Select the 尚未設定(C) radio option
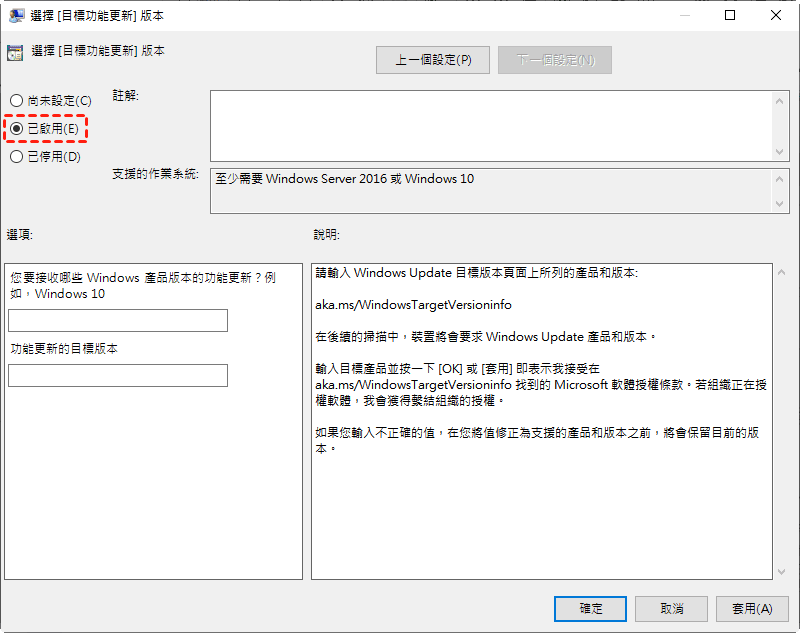Viewport: 800px width, 633px height. 17,101
